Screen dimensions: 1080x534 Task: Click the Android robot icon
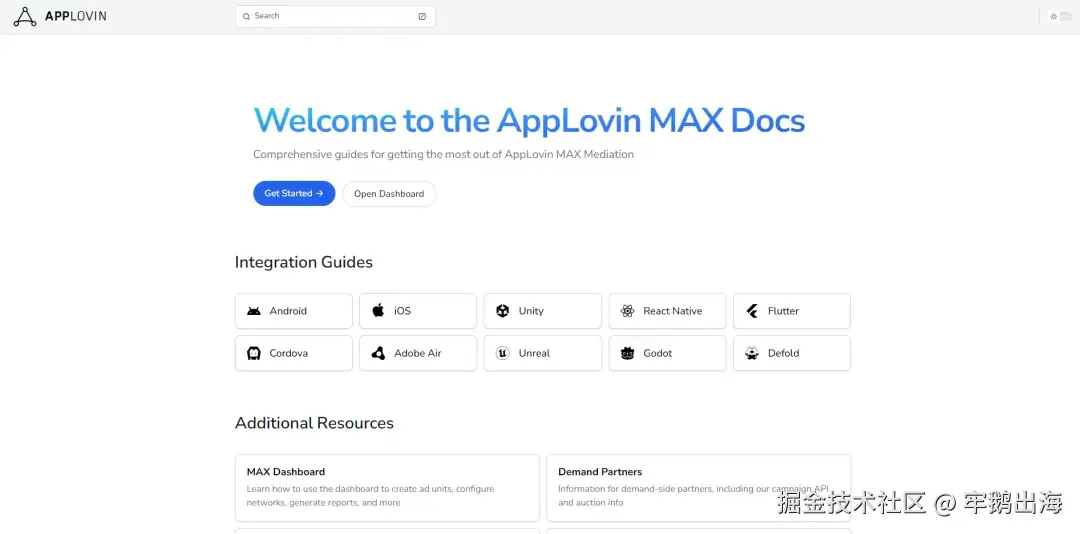coord(253,311)
